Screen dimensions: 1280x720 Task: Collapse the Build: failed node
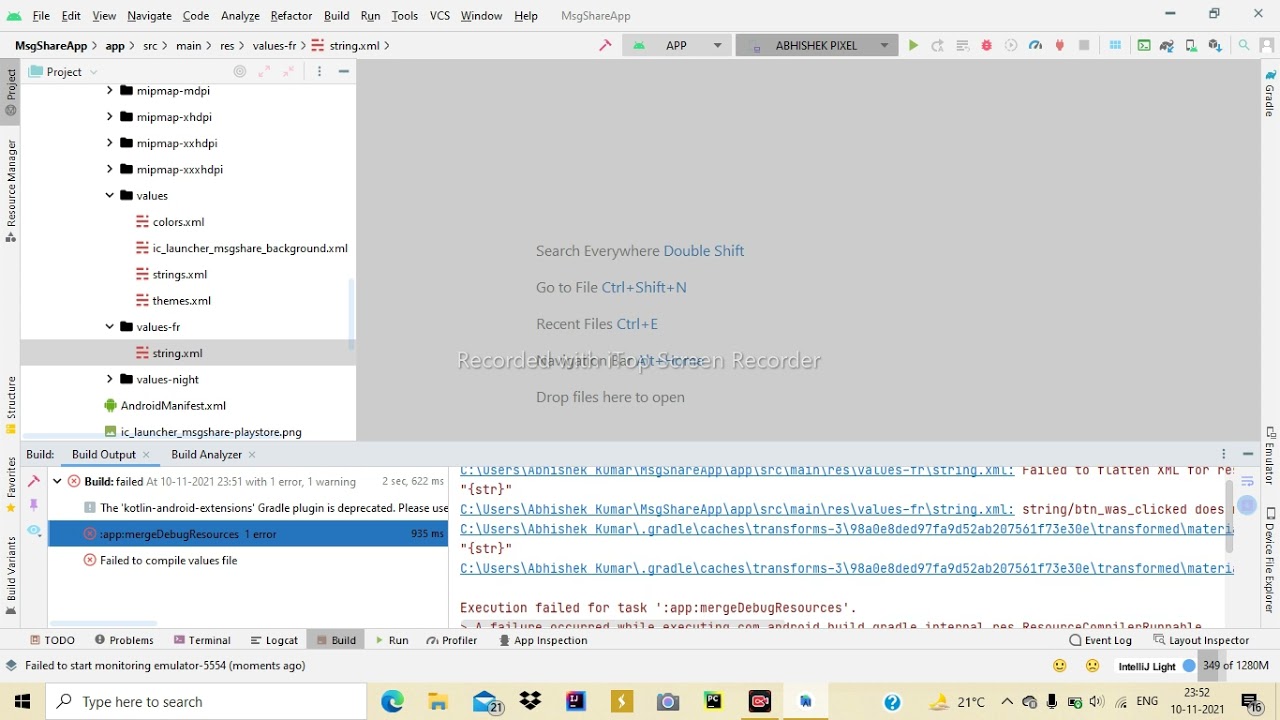[x=57, y=481]
